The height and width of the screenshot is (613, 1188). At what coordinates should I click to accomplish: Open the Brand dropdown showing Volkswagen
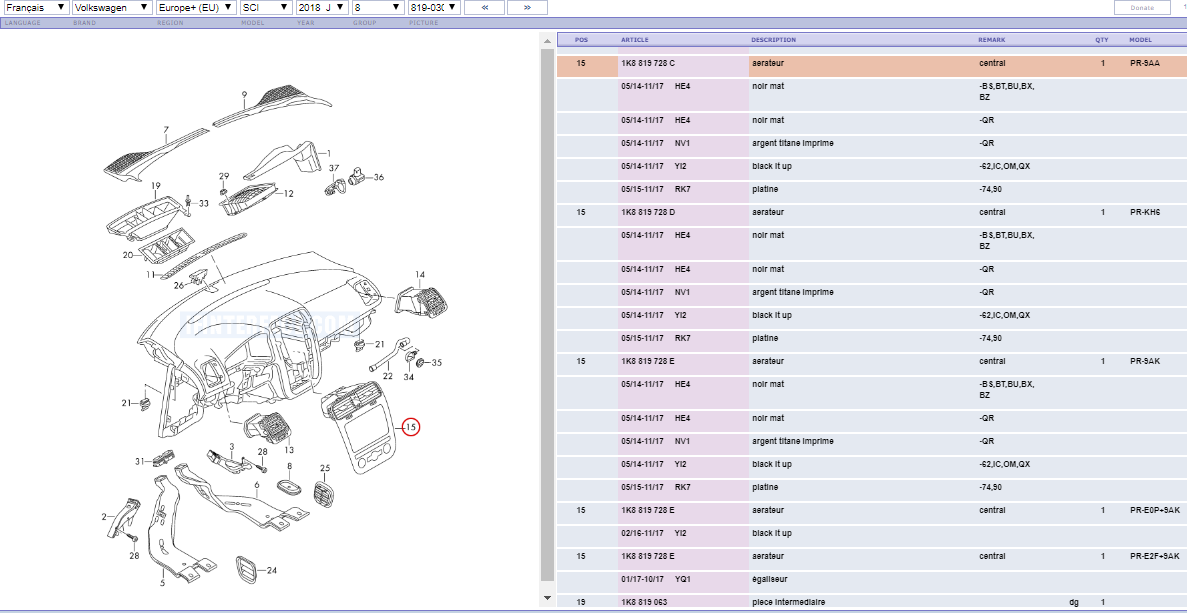(113, 8)
